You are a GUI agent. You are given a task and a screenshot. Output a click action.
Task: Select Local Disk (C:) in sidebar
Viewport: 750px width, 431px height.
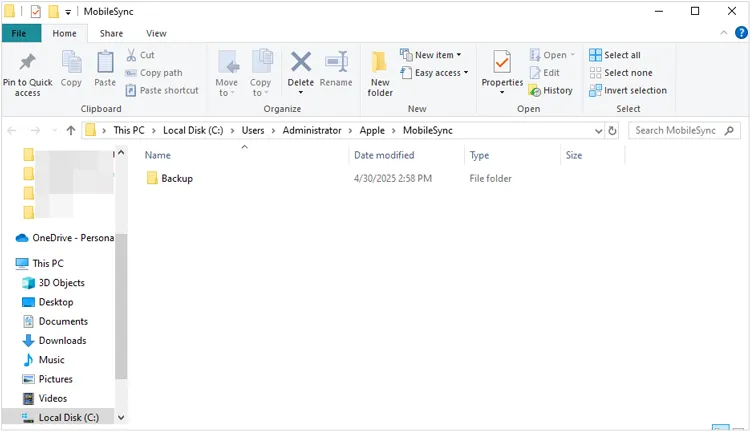[58, 417]
